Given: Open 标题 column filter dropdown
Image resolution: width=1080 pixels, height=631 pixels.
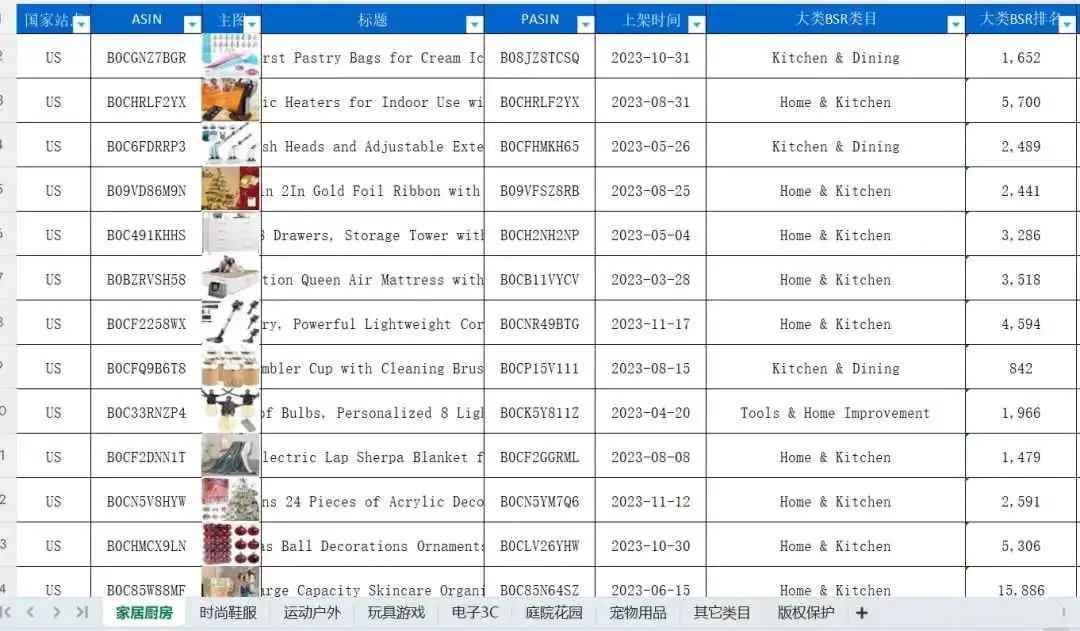Looking at the screenshot, I should (475, 25).
